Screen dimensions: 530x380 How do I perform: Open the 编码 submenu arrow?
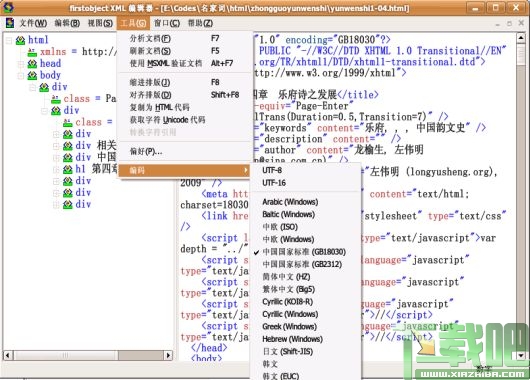[x=246, y=170]
